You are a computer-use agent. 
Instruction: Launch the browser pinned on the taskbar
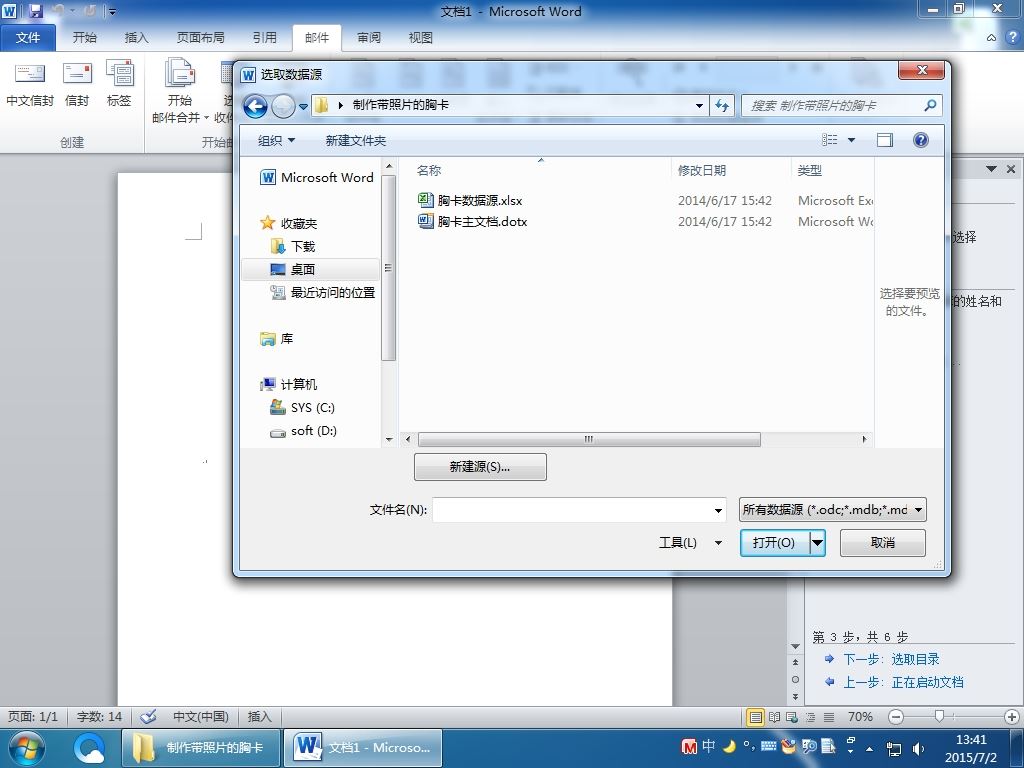(88, 748)
